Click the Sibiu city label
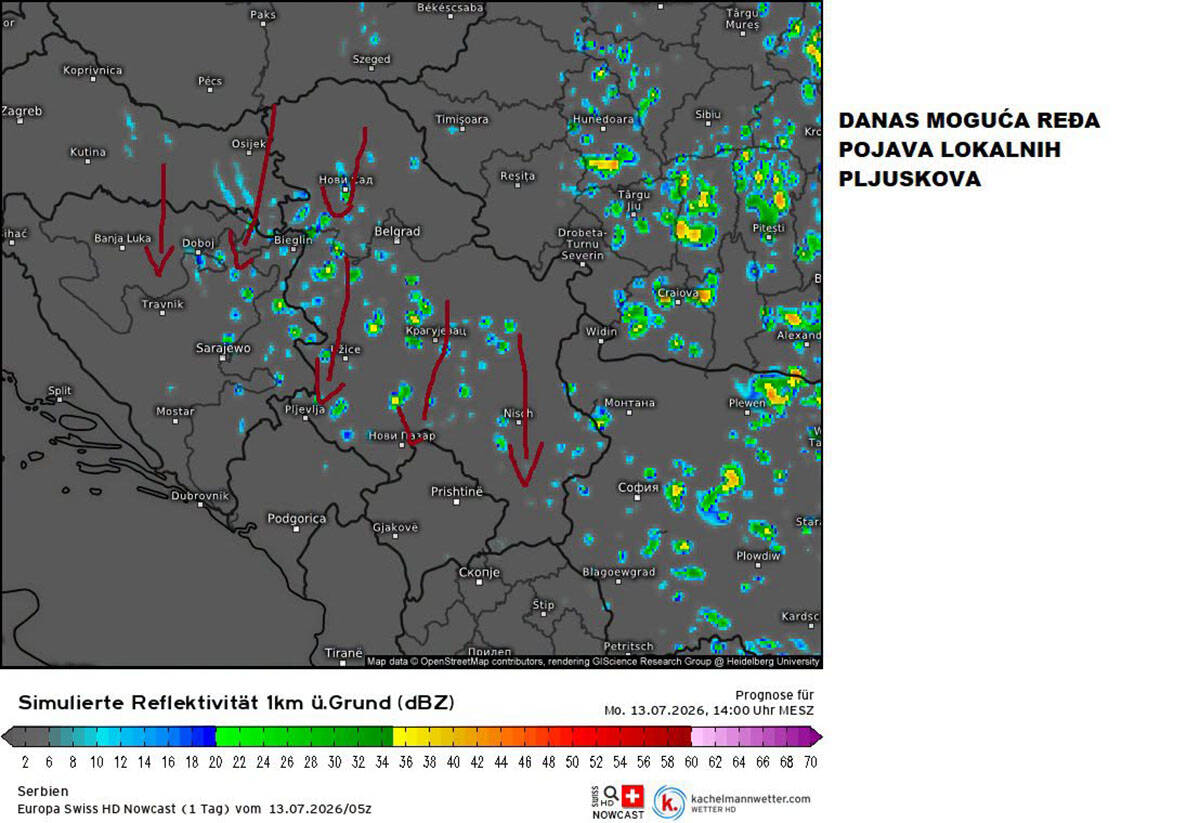The height and width of the screenshot is (823, 1200). pyautogui.click(x=707, y=115)
